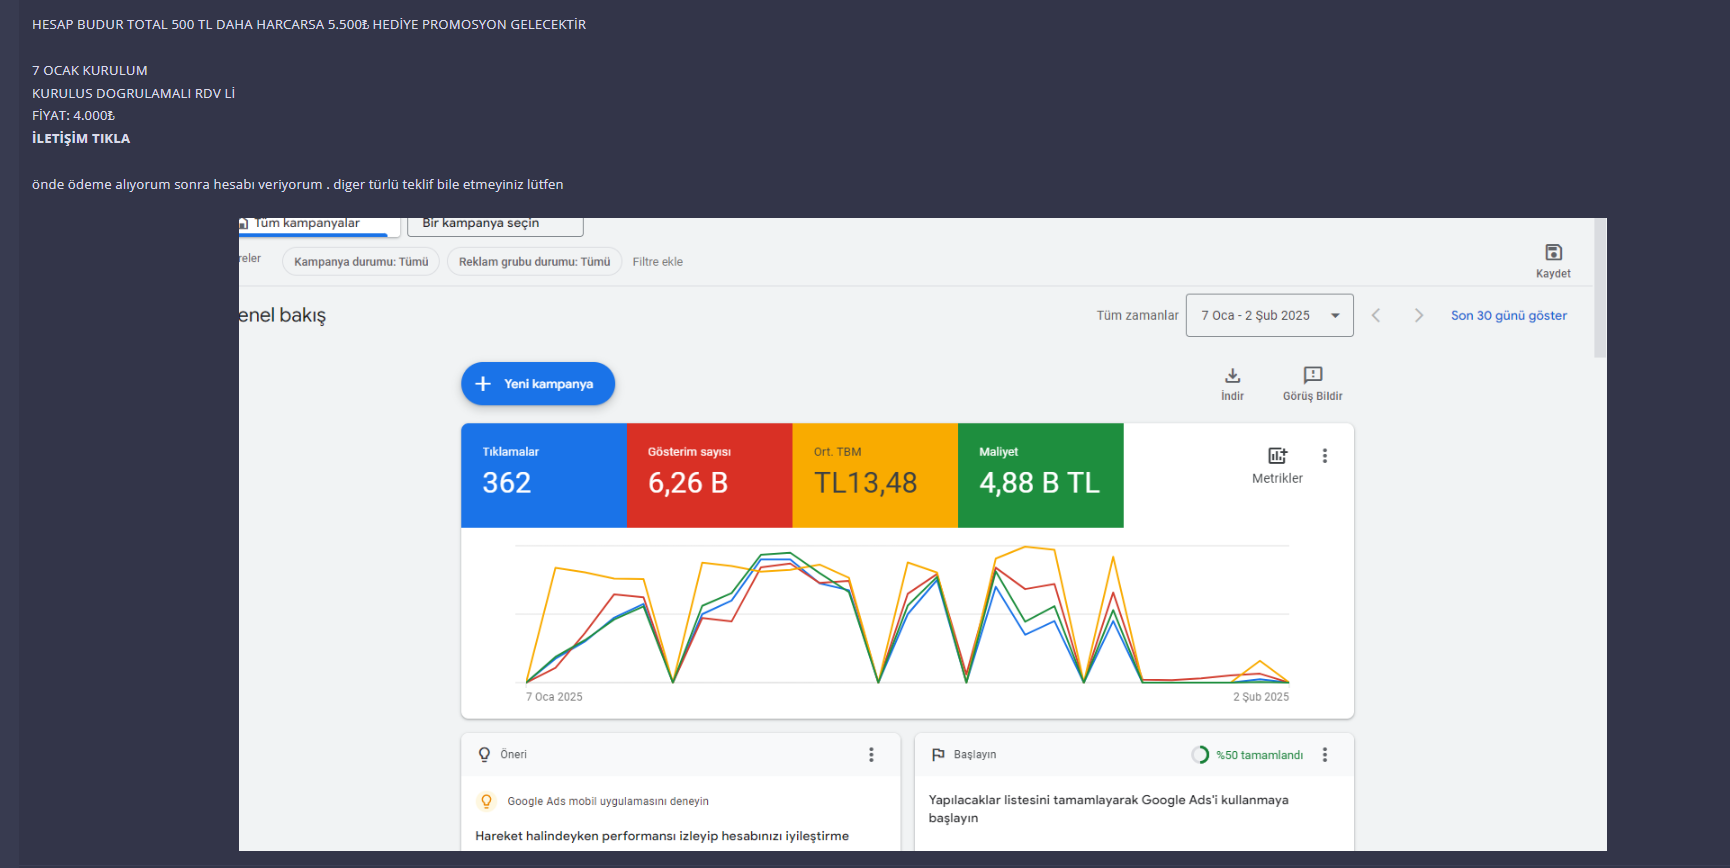Click the screenshot's vertical scrollbar

(1600, 288)
